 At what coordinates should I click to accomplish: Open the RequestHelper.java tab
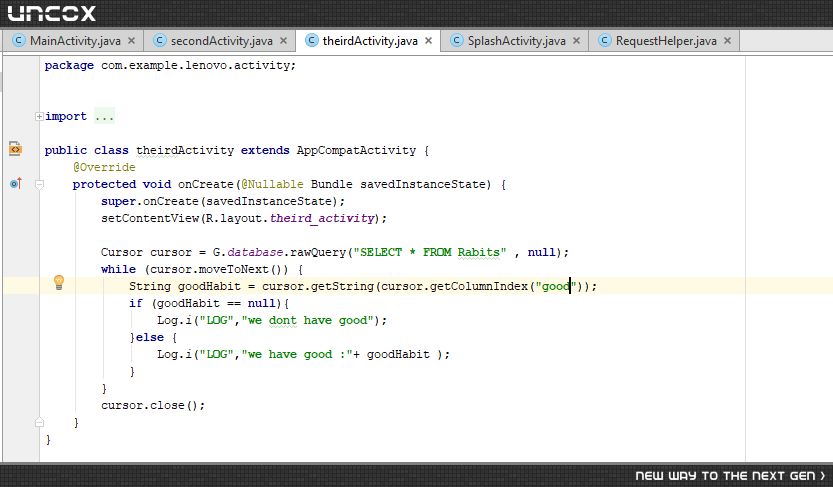tap(666, 41)
